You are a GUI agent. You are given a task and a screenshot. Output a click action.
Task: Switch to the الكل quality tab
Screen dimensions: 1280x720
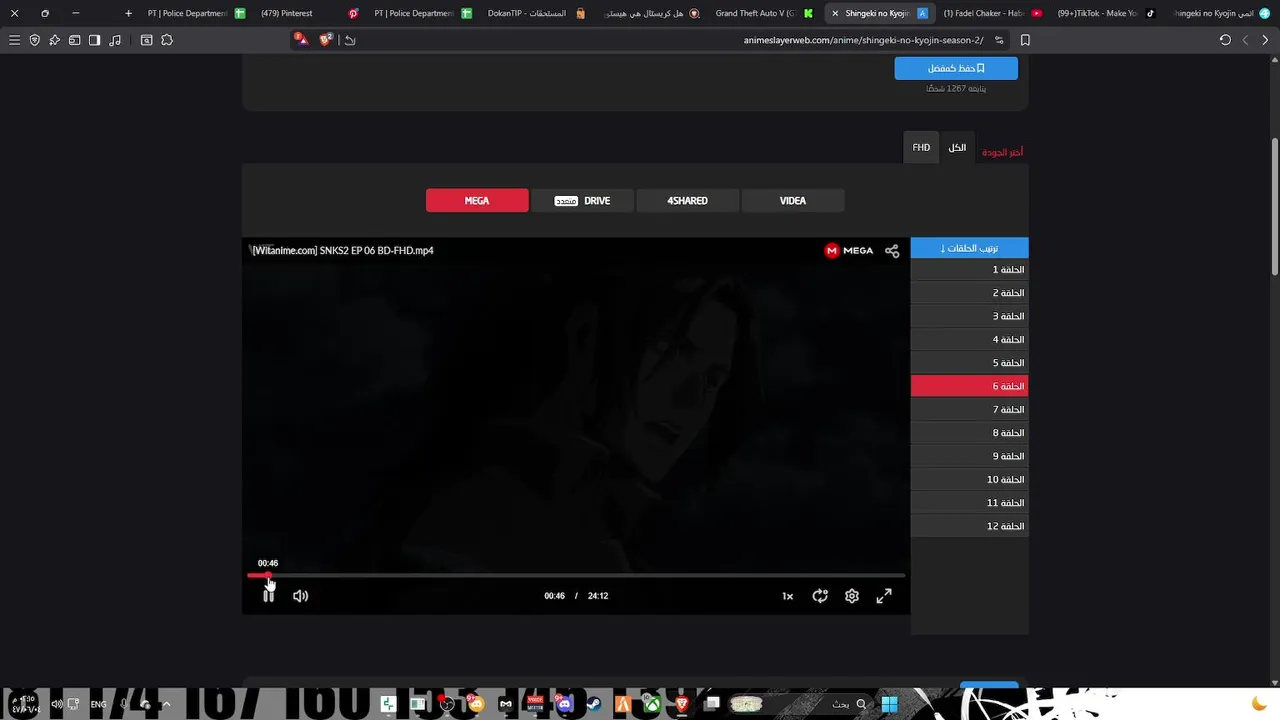[957, 147]
